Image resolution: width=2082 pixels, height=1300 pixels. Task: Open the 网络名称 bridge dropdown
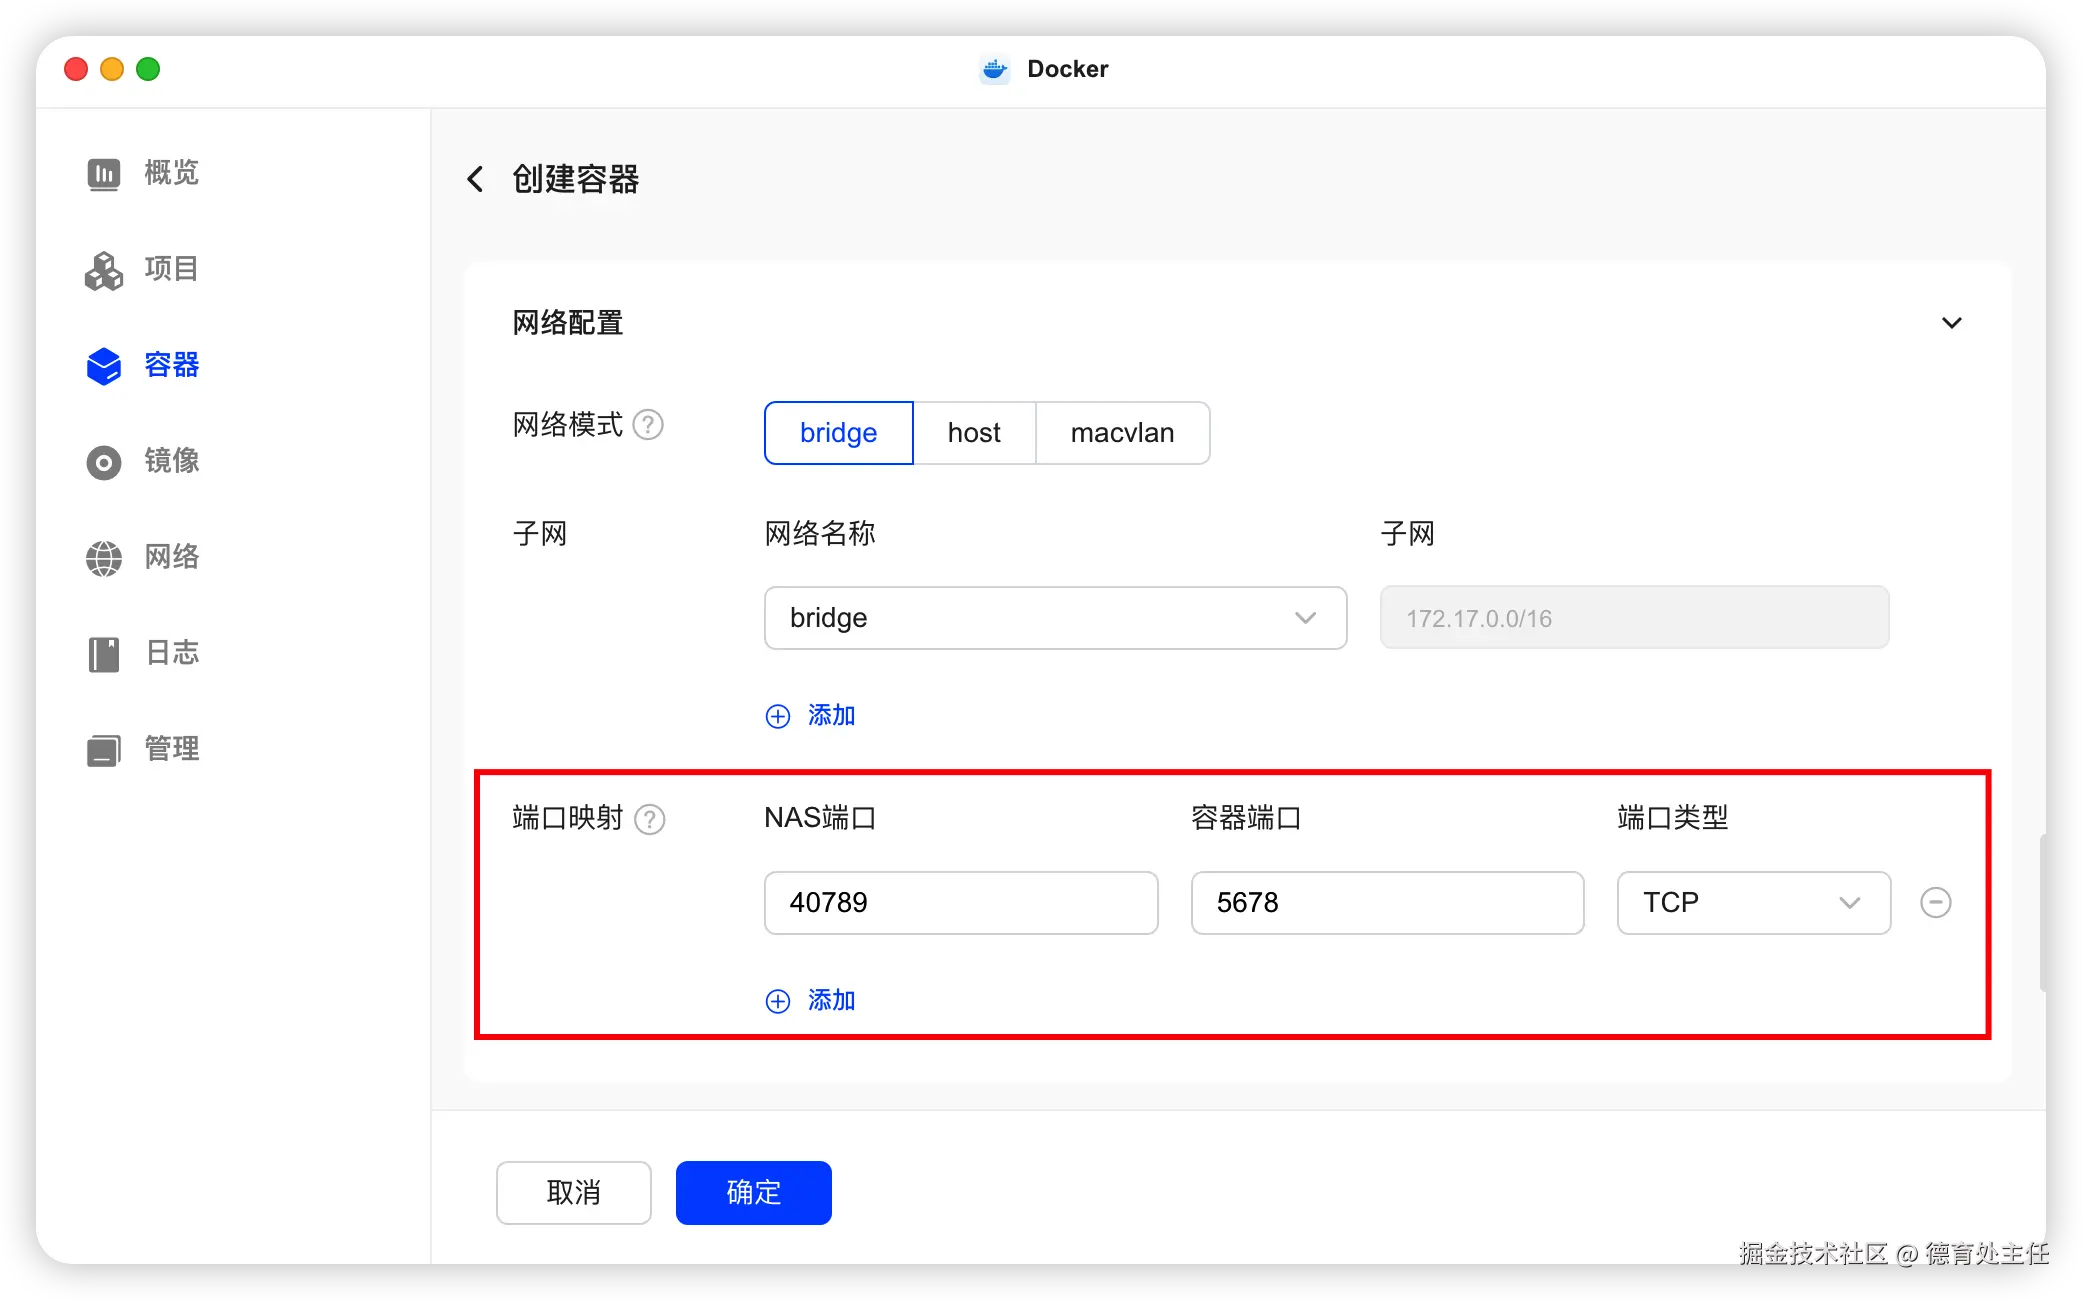[1055, 618]
